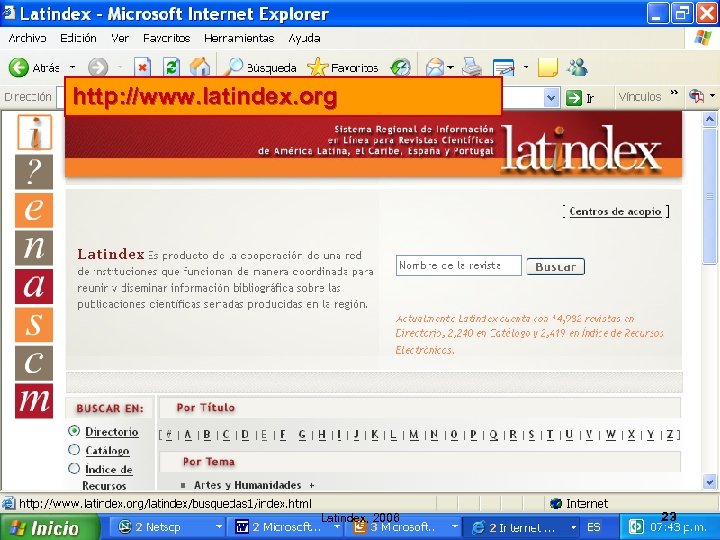The height and width of the screenshot is (540, 720).
Task: Go to the home page icon
Action: tap(200, 68)
